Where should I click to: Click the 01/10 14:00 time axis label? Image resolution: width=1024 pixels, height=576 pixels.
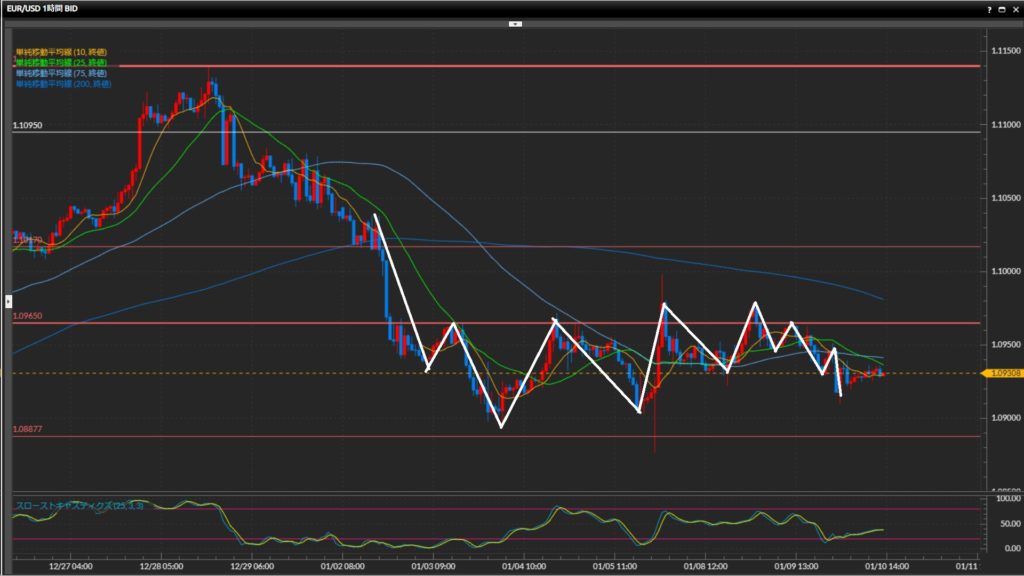pyautogui.click(x=883, y=565)
